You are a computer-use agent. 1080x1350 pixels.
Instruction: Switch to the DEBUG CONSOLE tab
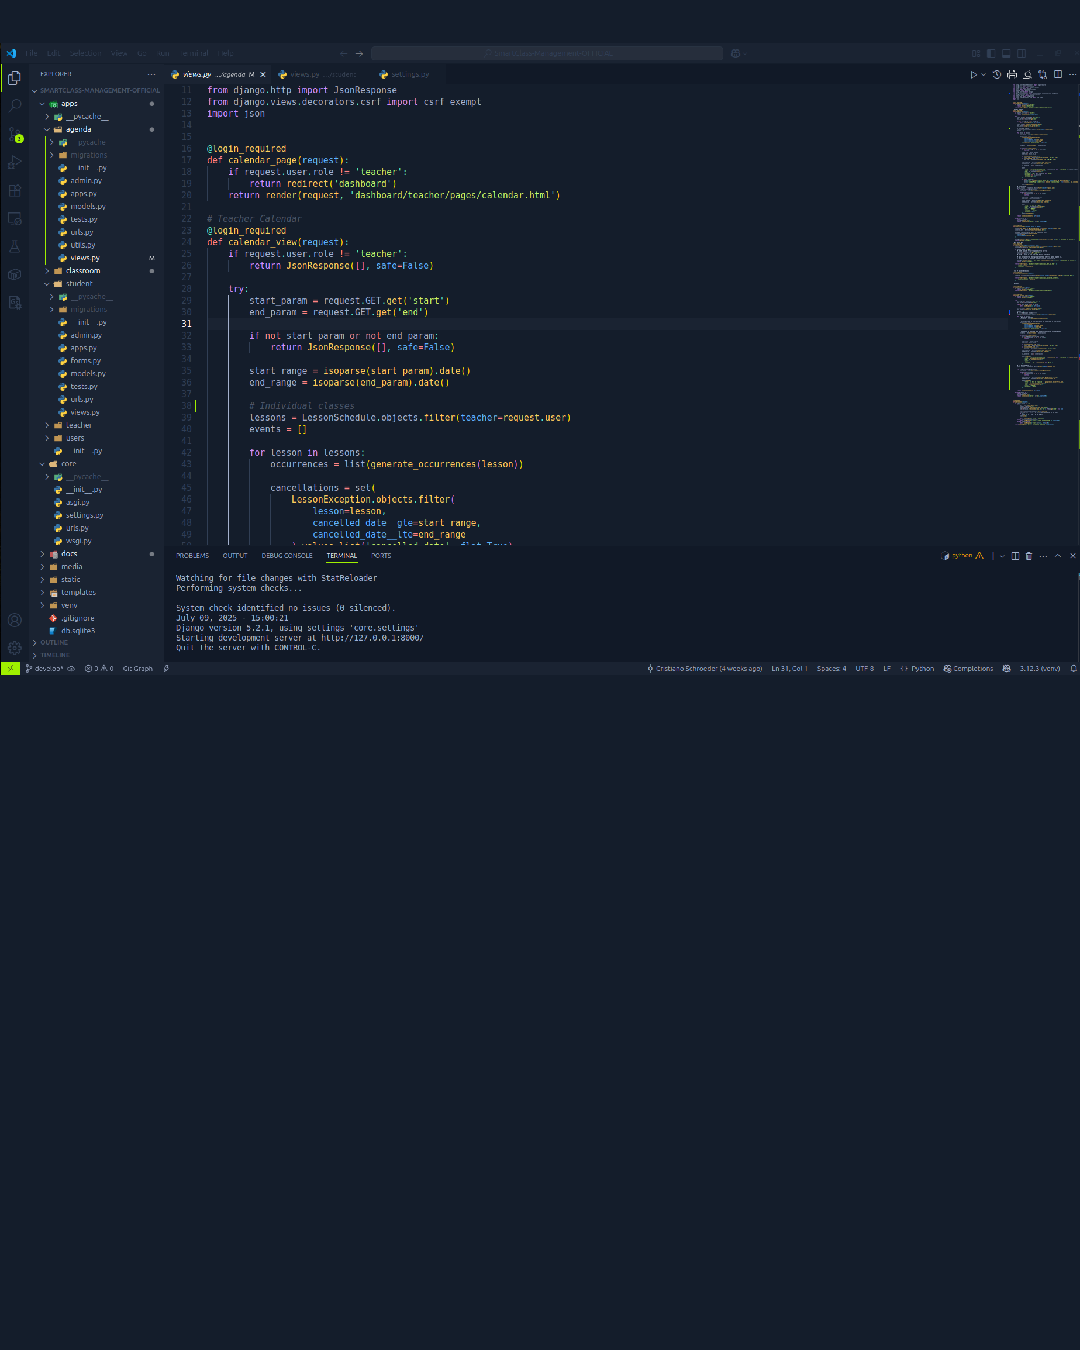point(287,555)
